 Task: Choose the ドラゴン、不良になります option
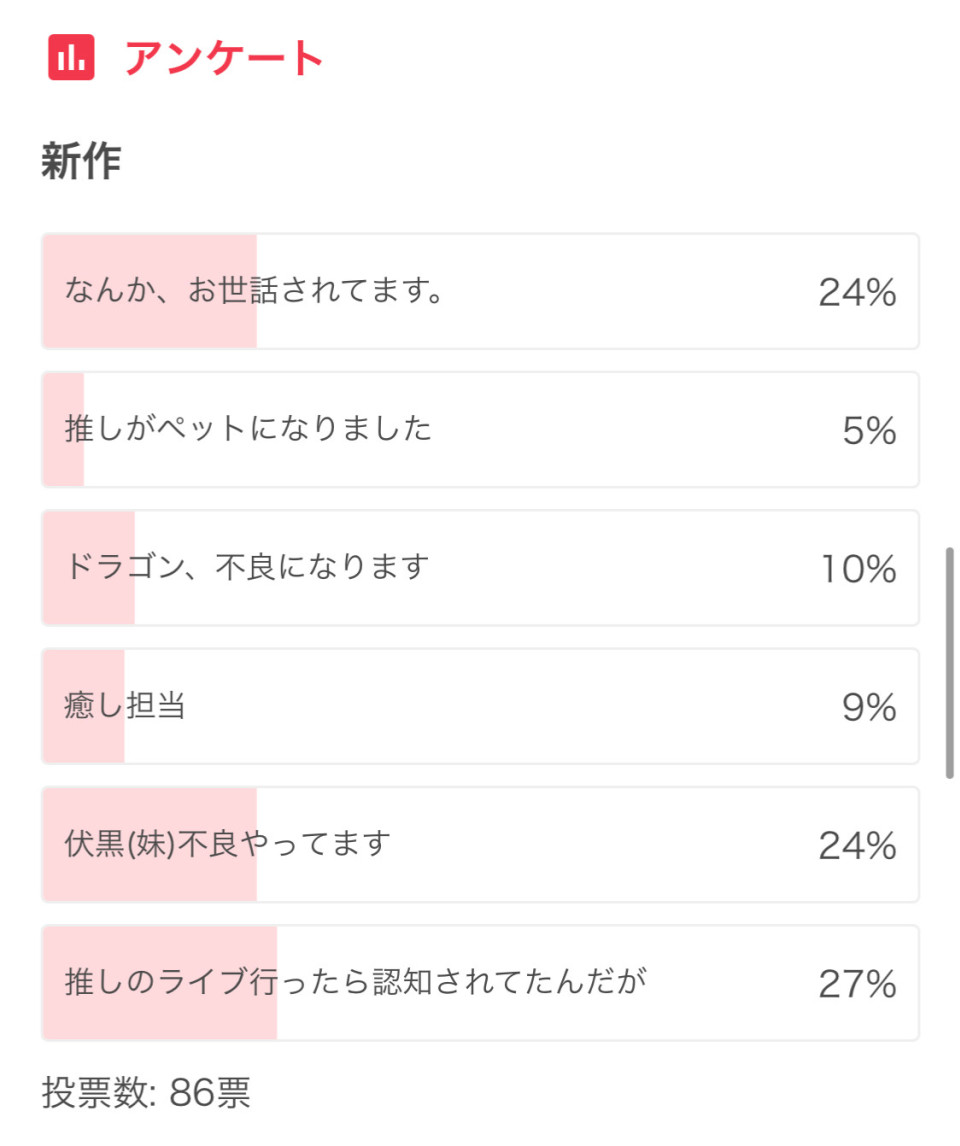(x=480, y=568)
